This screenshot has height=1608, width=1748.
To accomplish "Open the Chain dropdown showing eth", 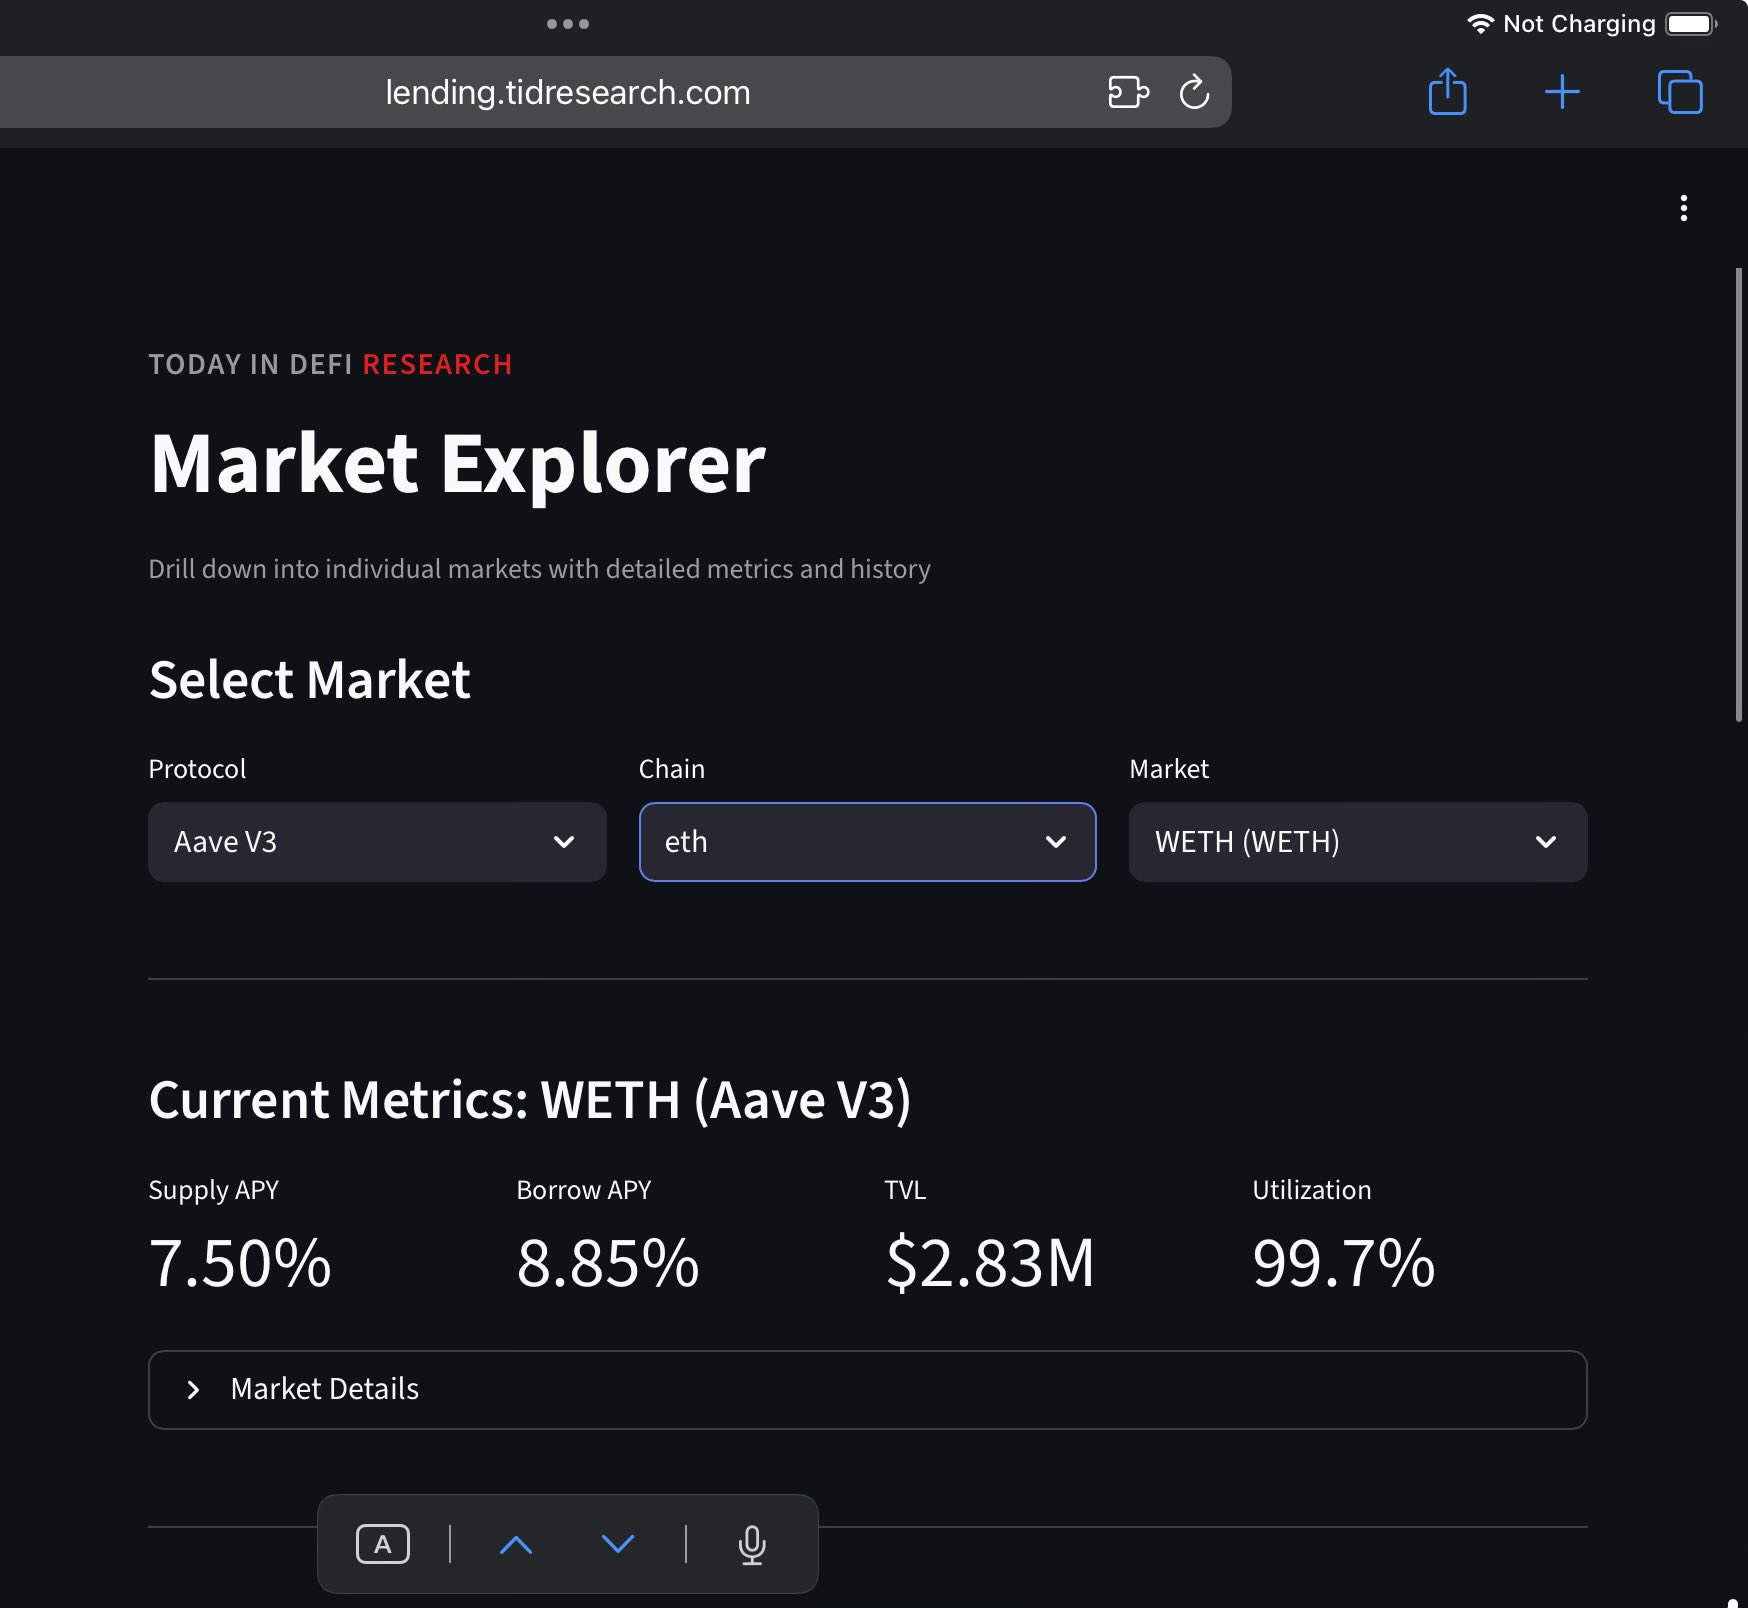I will [x=867, y=842].
